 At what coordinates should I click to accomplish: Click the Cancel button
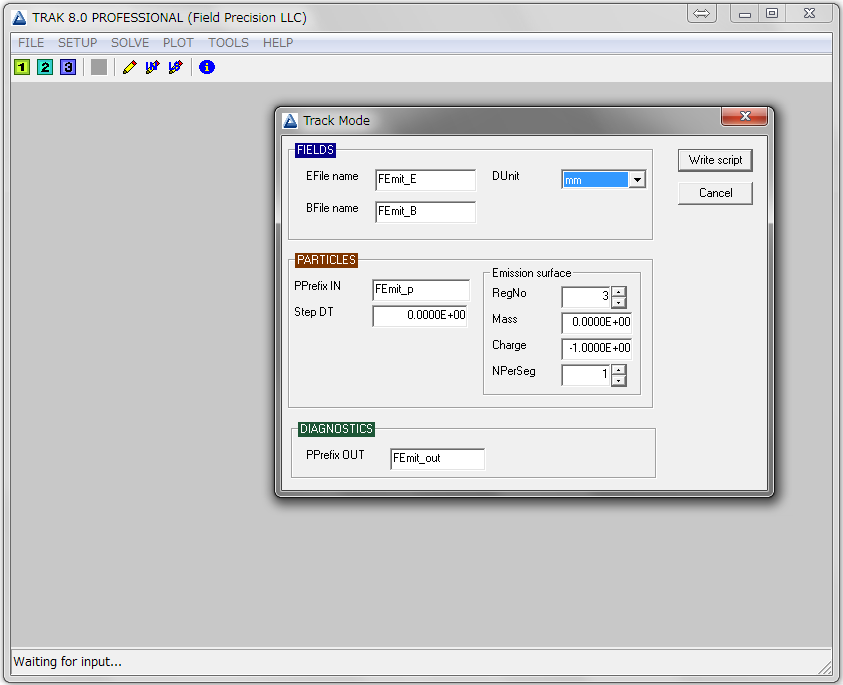(715, 193)
